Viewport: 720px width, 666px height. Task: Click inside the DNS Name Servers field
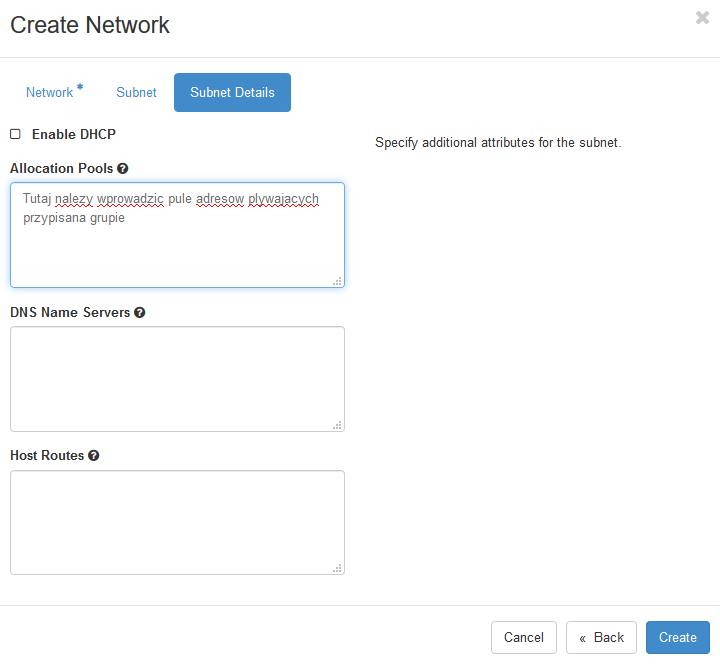pyautogui.click(x=177, y=379)
